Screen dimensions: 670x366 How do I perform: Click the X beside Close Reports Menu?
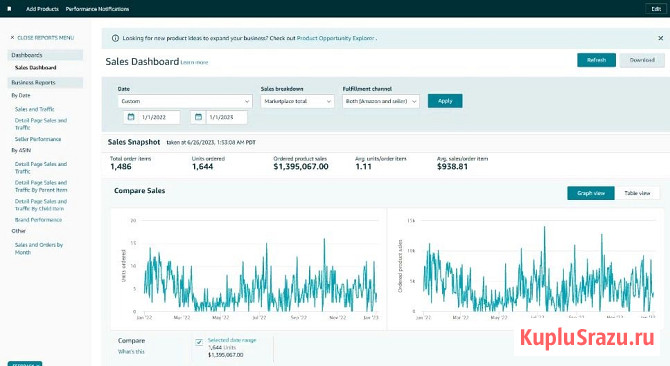tap(12, 38)
